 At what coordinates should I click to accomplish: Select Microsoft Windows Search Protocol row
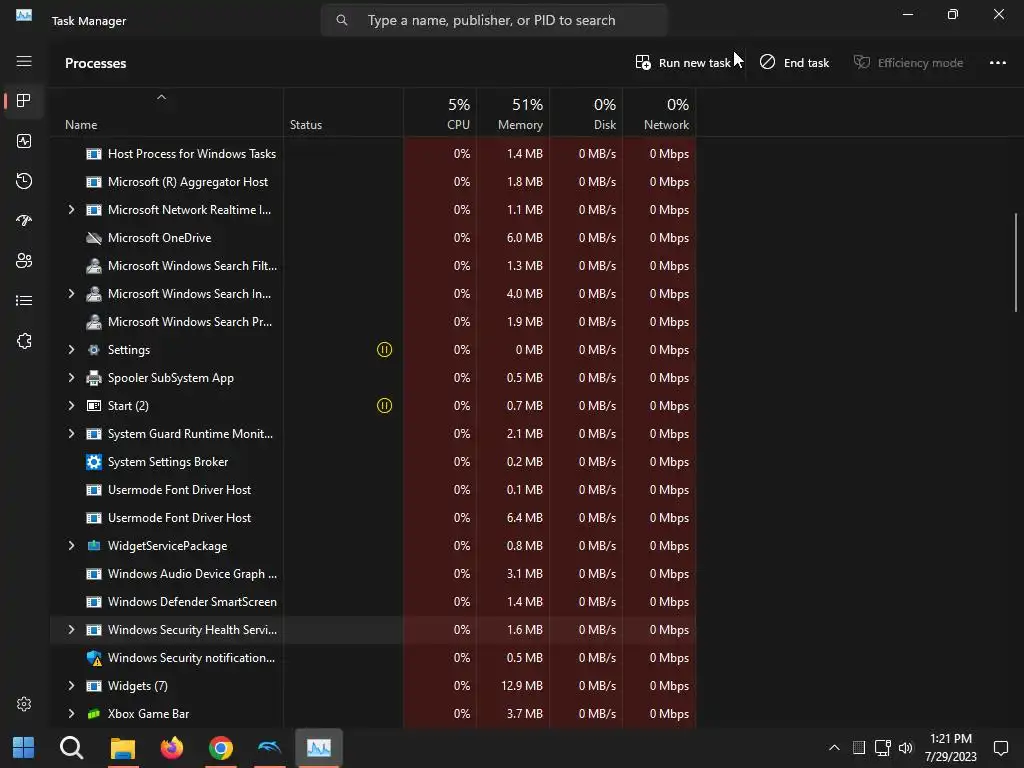coord(373,321)
